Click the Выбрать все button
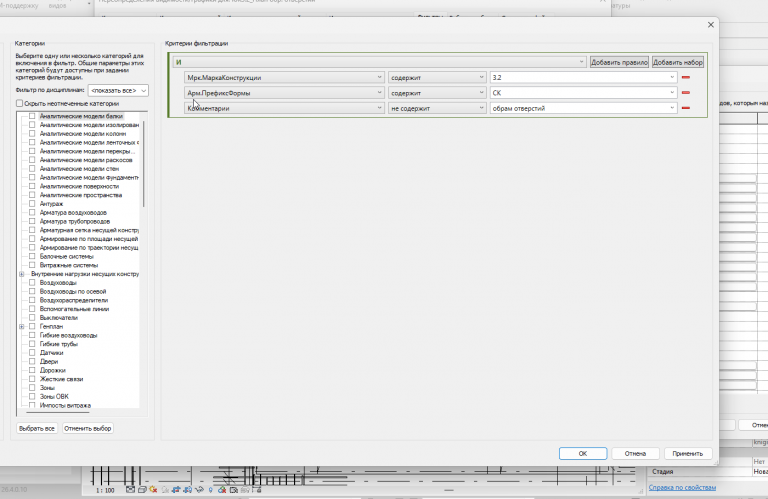Image resolution: width=768 pixels, height=499 pixels. tap(37, 428)
